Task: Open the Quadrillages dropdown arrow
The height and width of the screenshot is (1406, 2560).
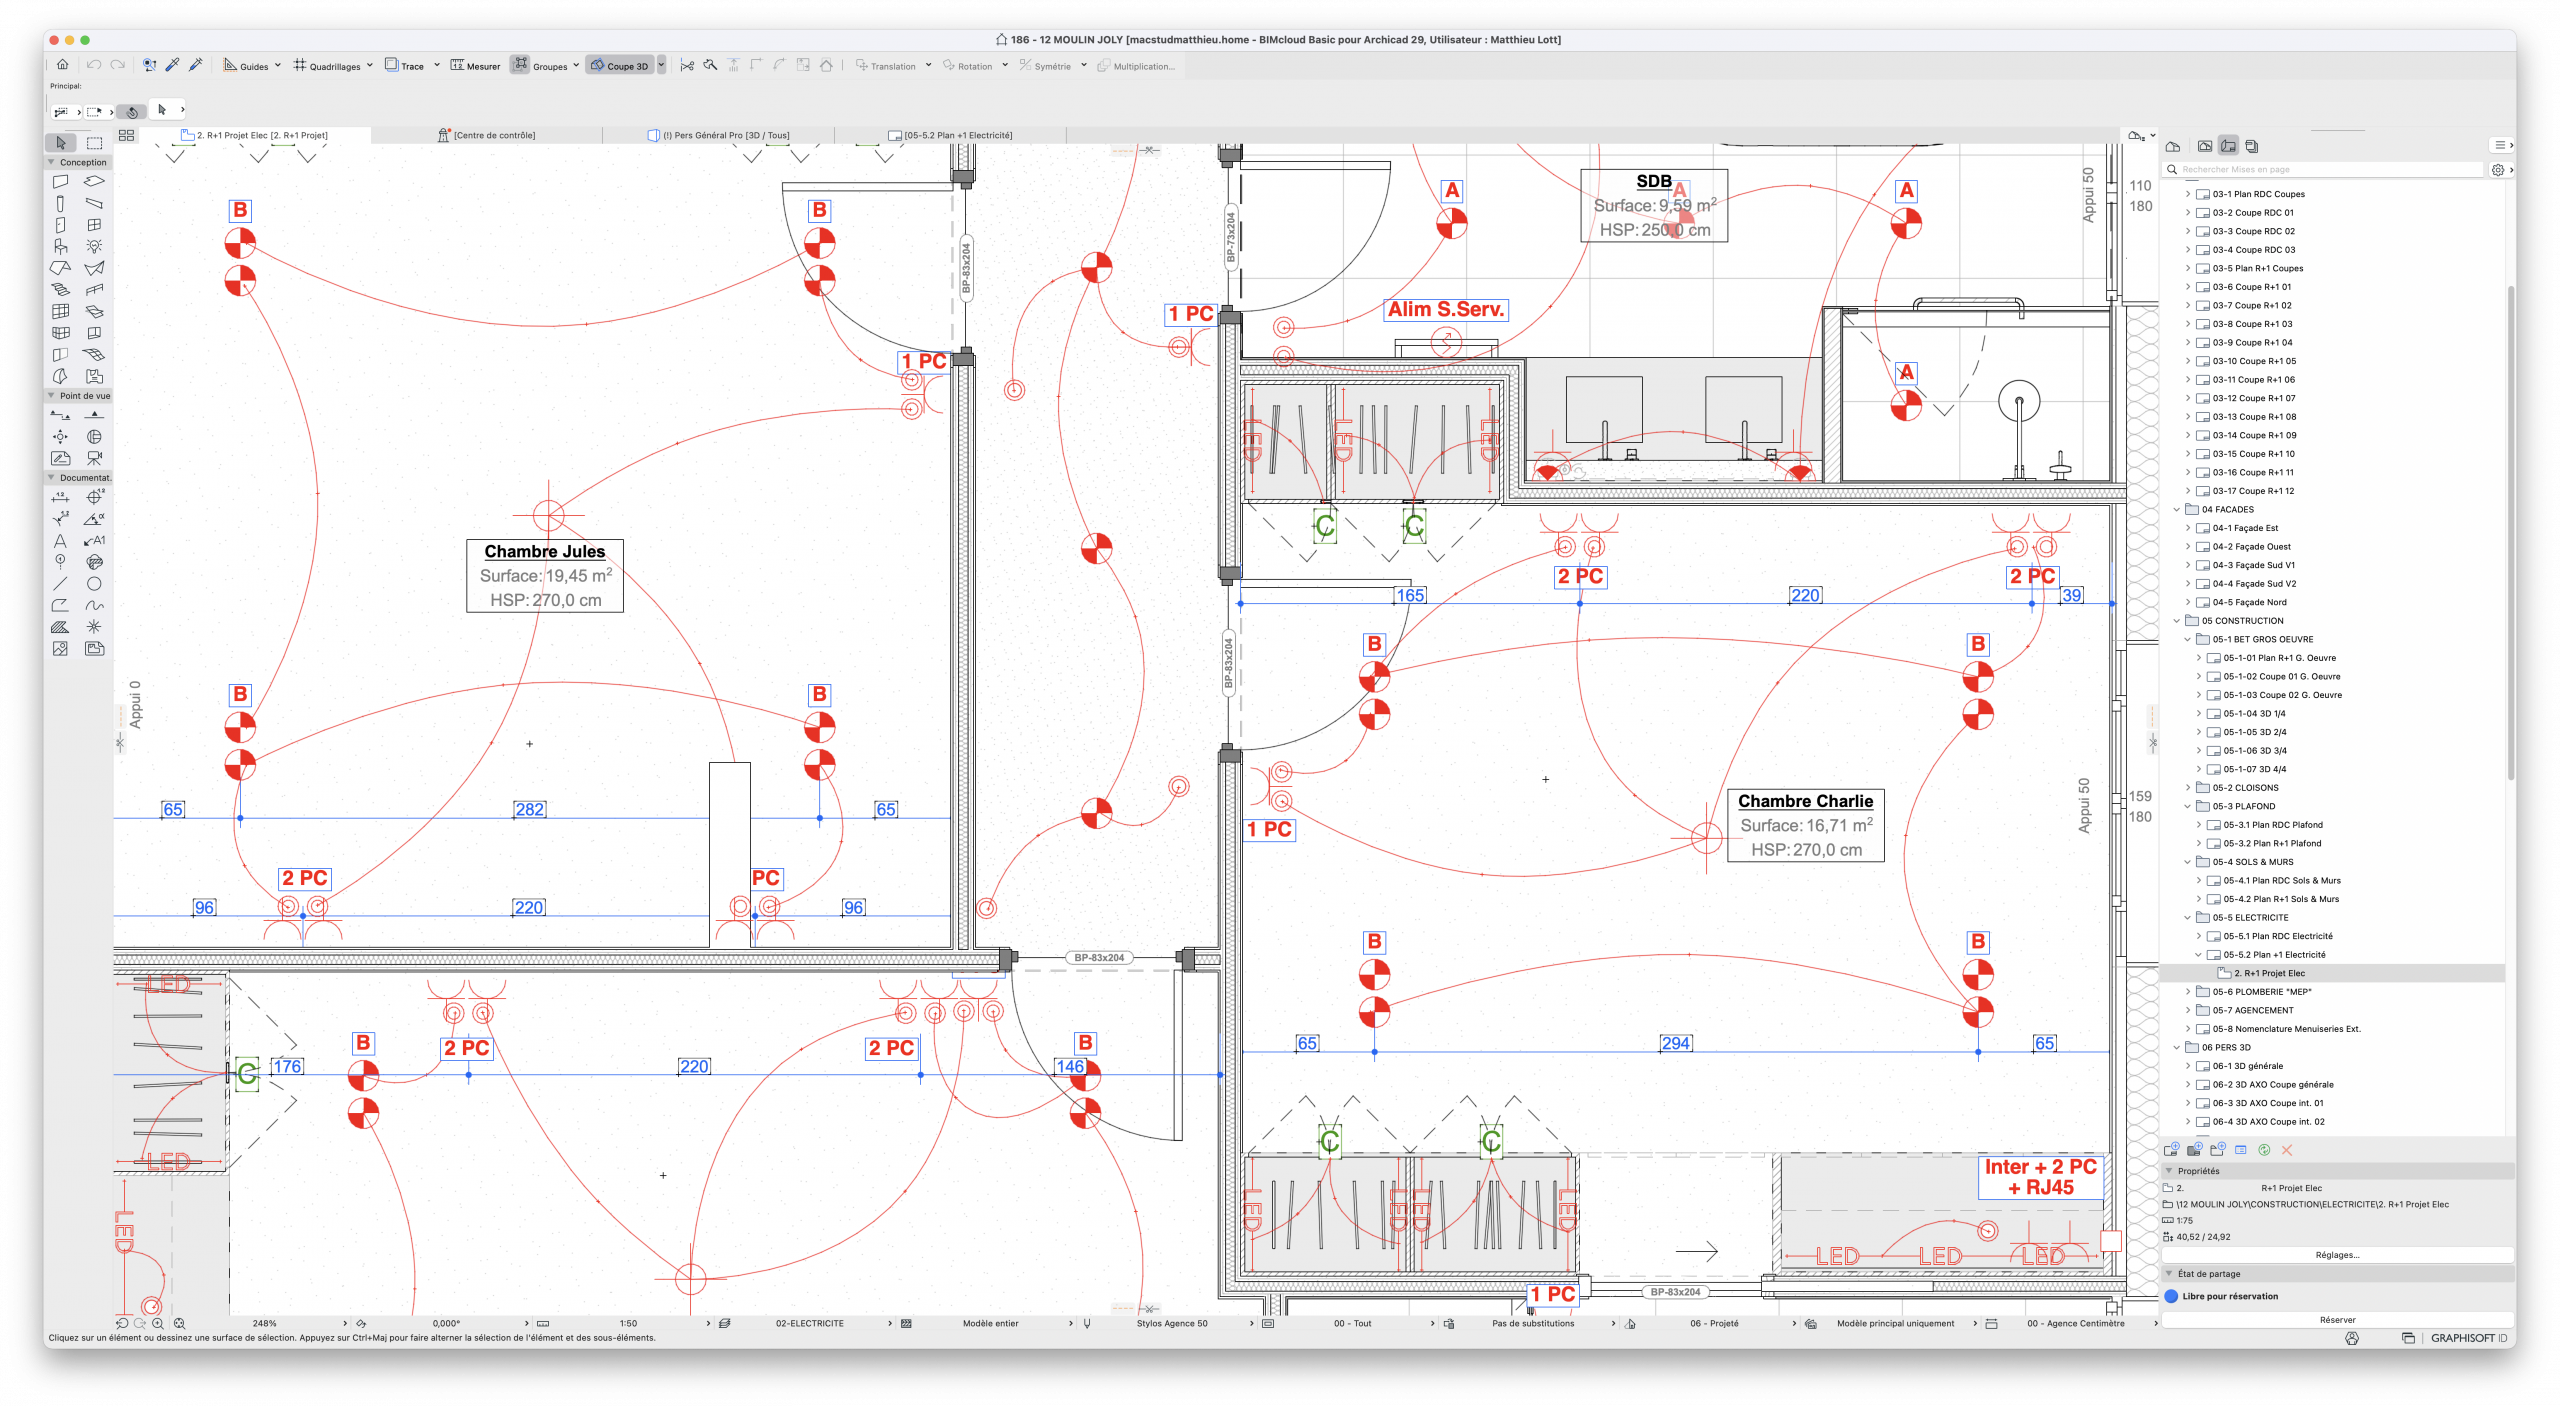Action: point(370,66)
